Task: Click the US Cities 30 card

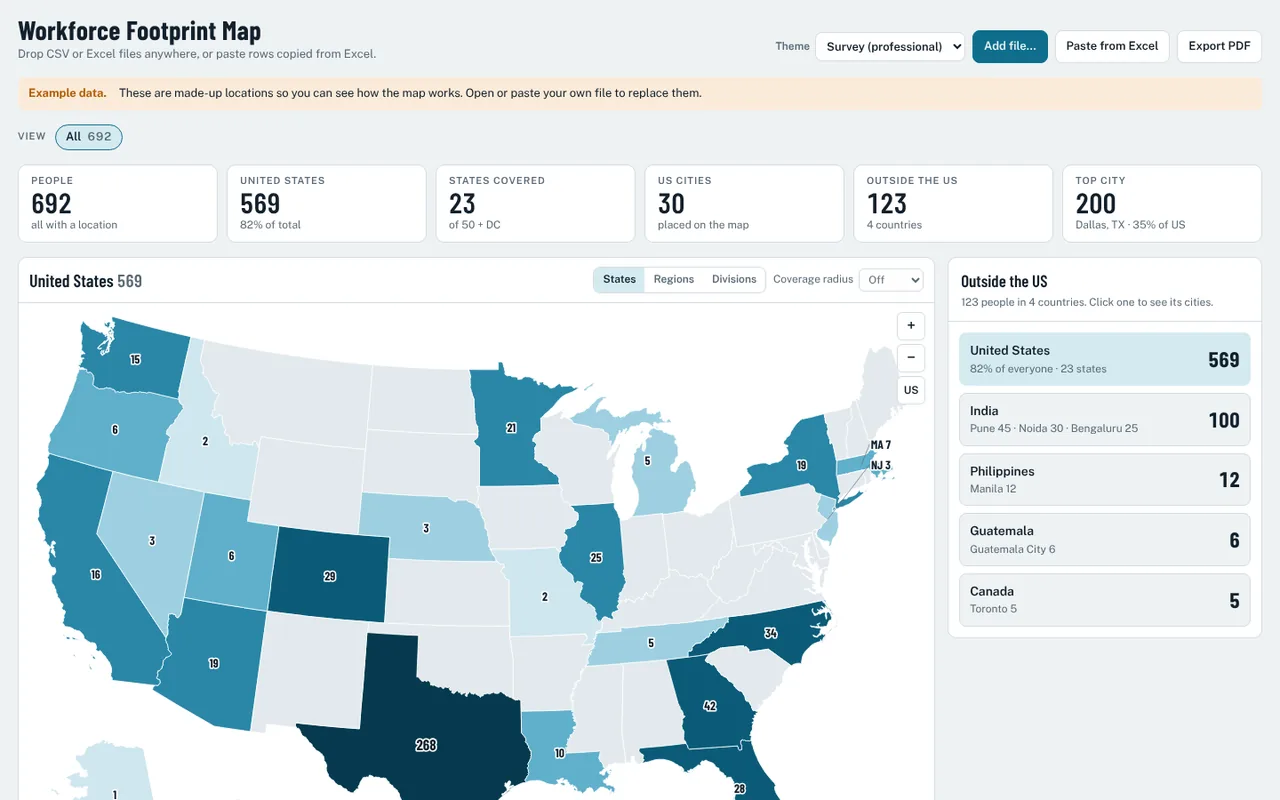Action: 744,203
